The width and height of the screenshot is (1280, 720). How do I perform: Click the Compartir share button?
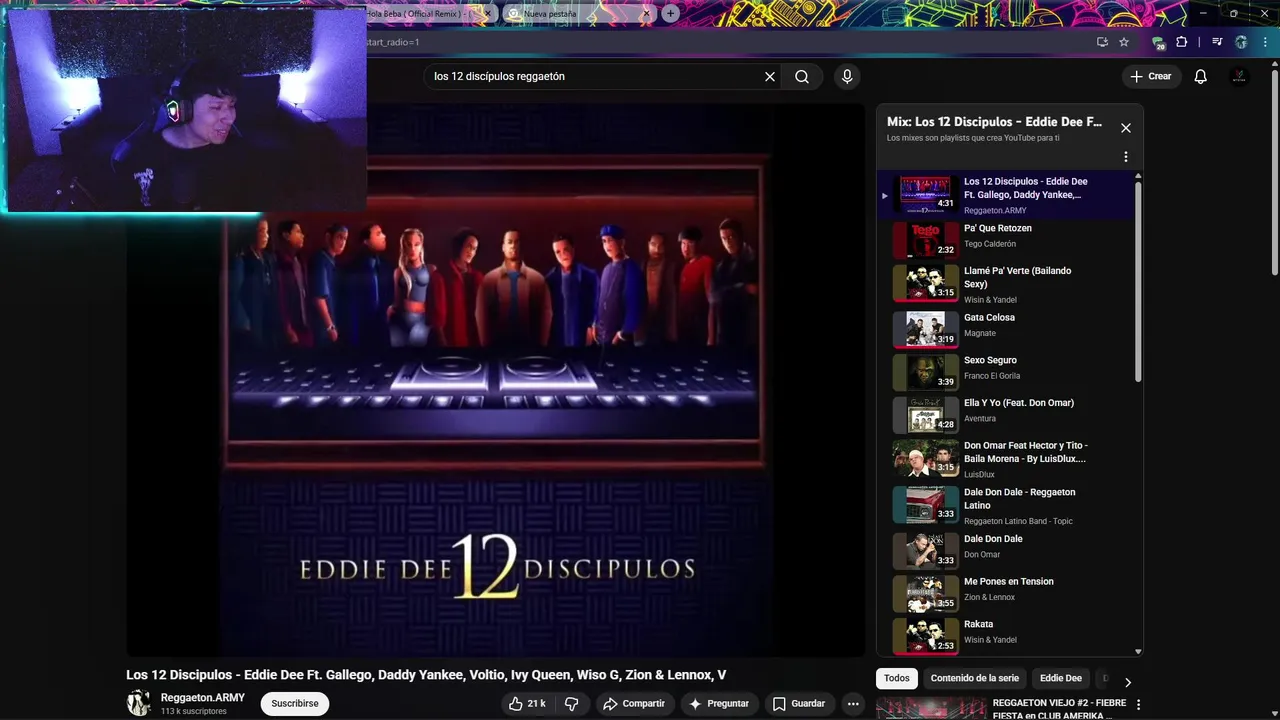[634, 703]
